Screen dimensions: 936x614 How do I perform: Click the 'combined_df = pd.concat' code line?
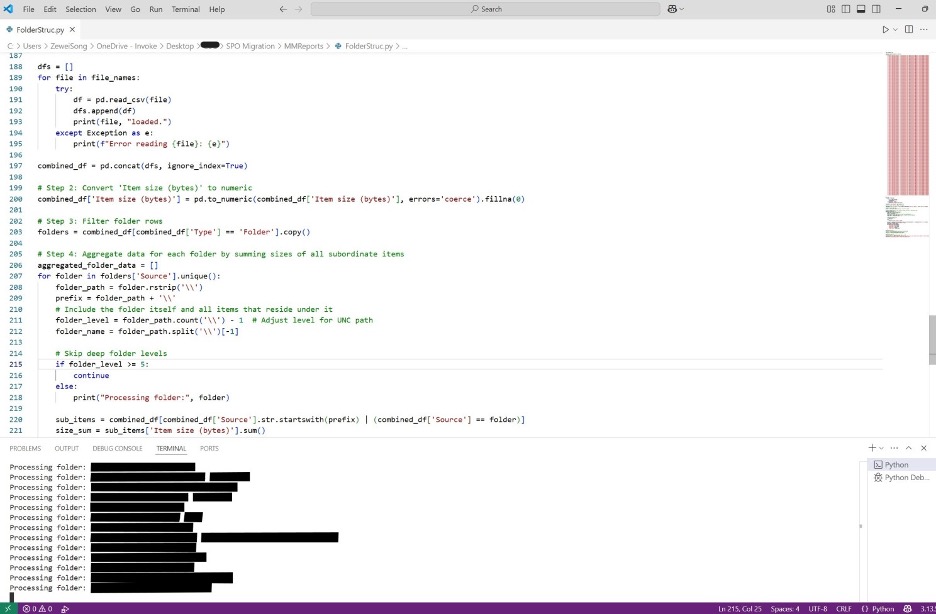point(142,165)
